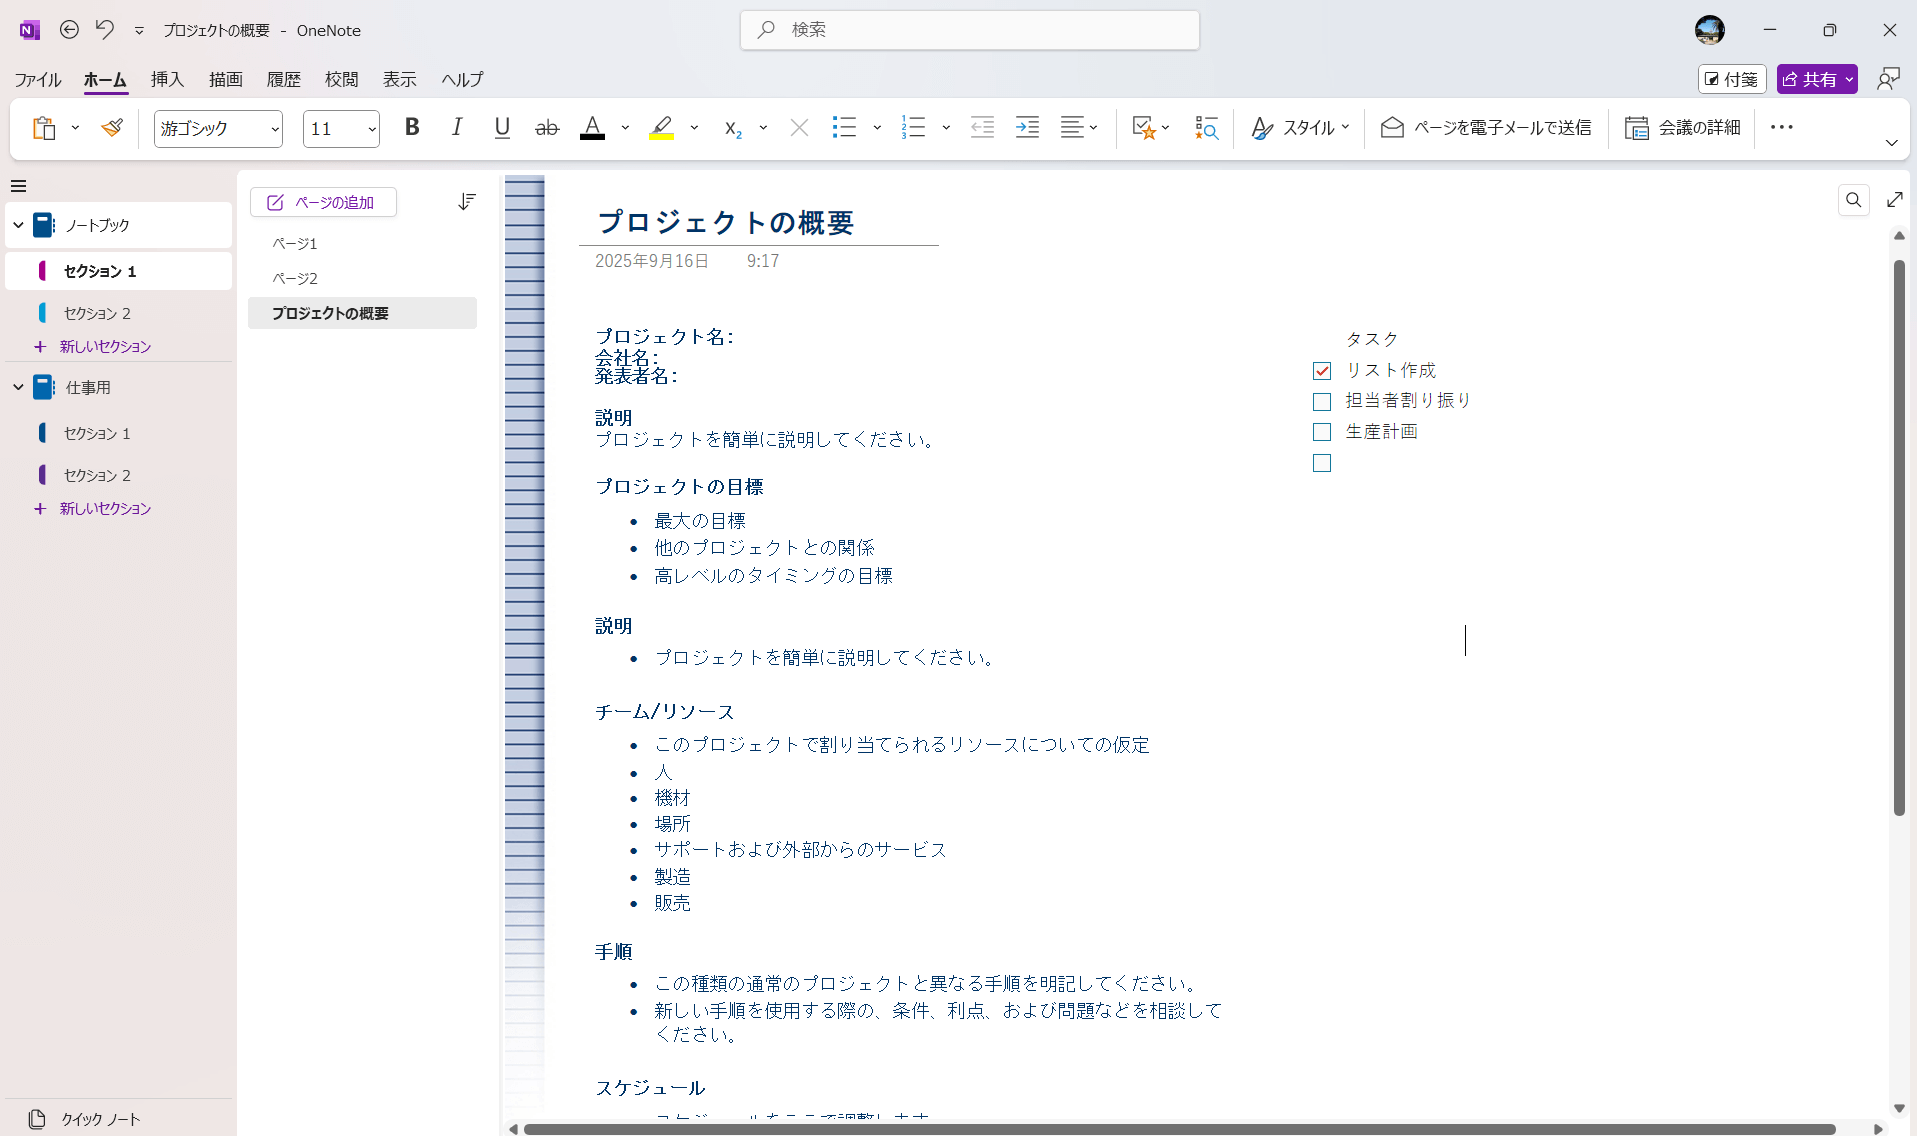Viewport: 1917px width, 1136px height.
Task: Apply the yellow highlight color
Action: click(x=661, y=128)
